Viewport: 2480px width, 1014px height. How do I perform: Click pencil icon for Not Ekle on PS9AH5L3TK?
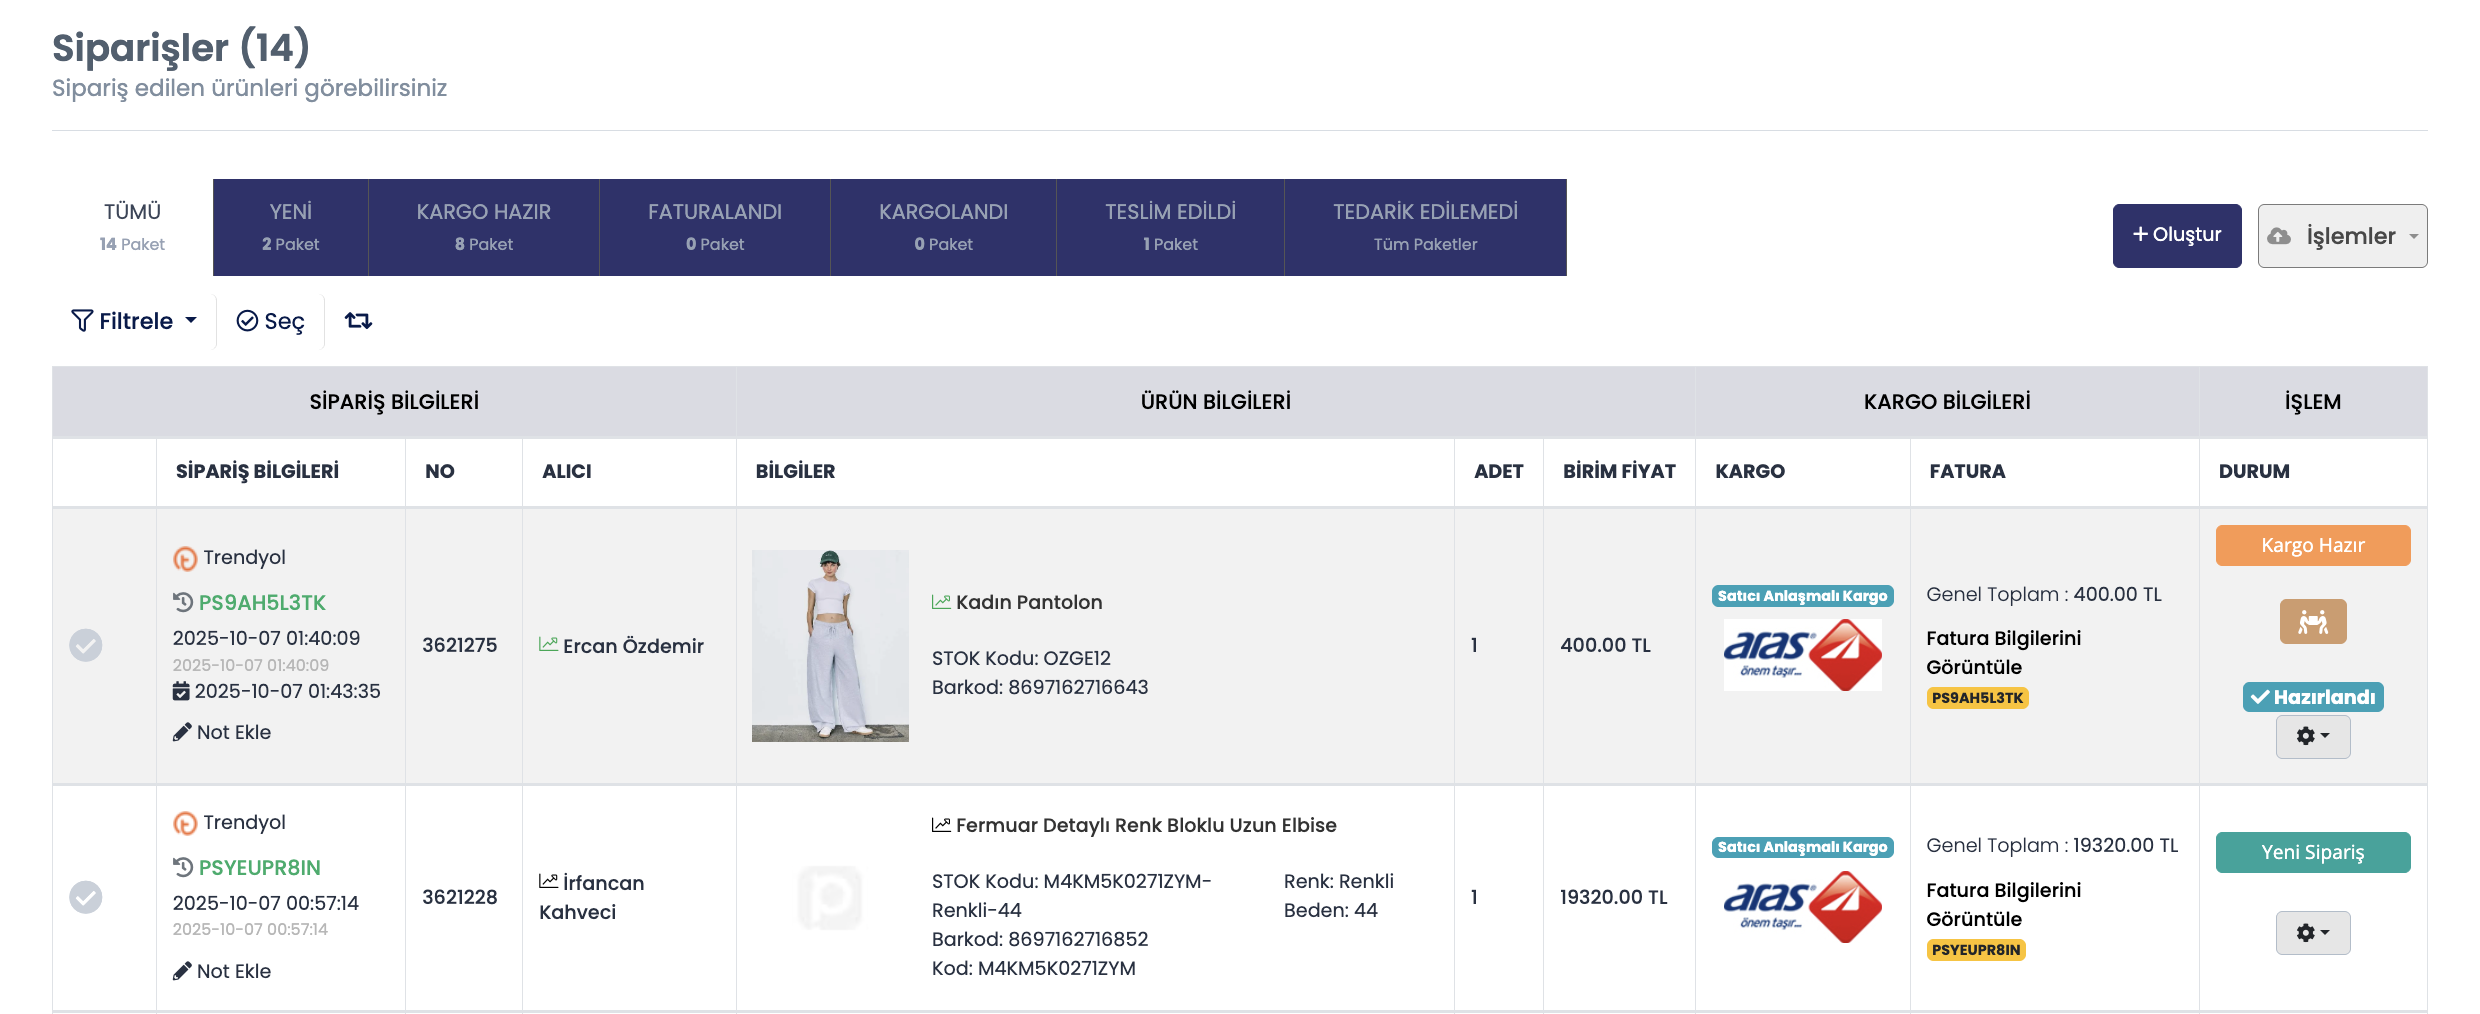182,732
